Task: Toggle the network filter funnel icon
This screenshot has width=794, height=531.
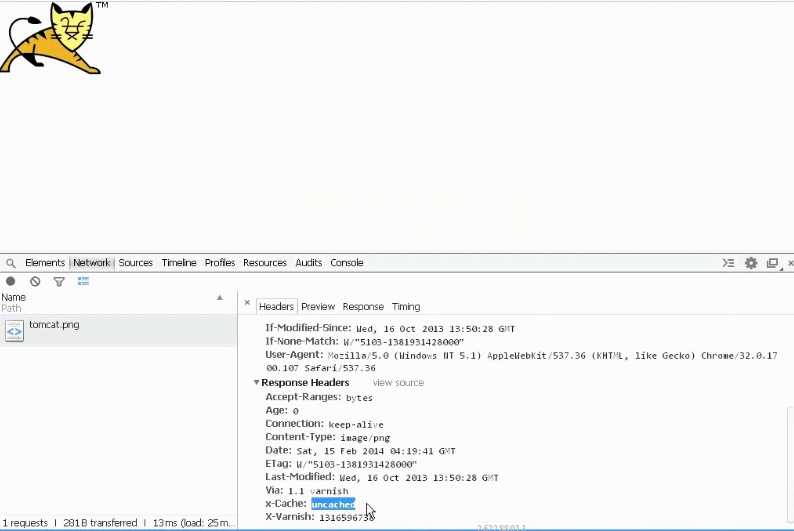Action: pyautogui.click(x=59, y=281)
